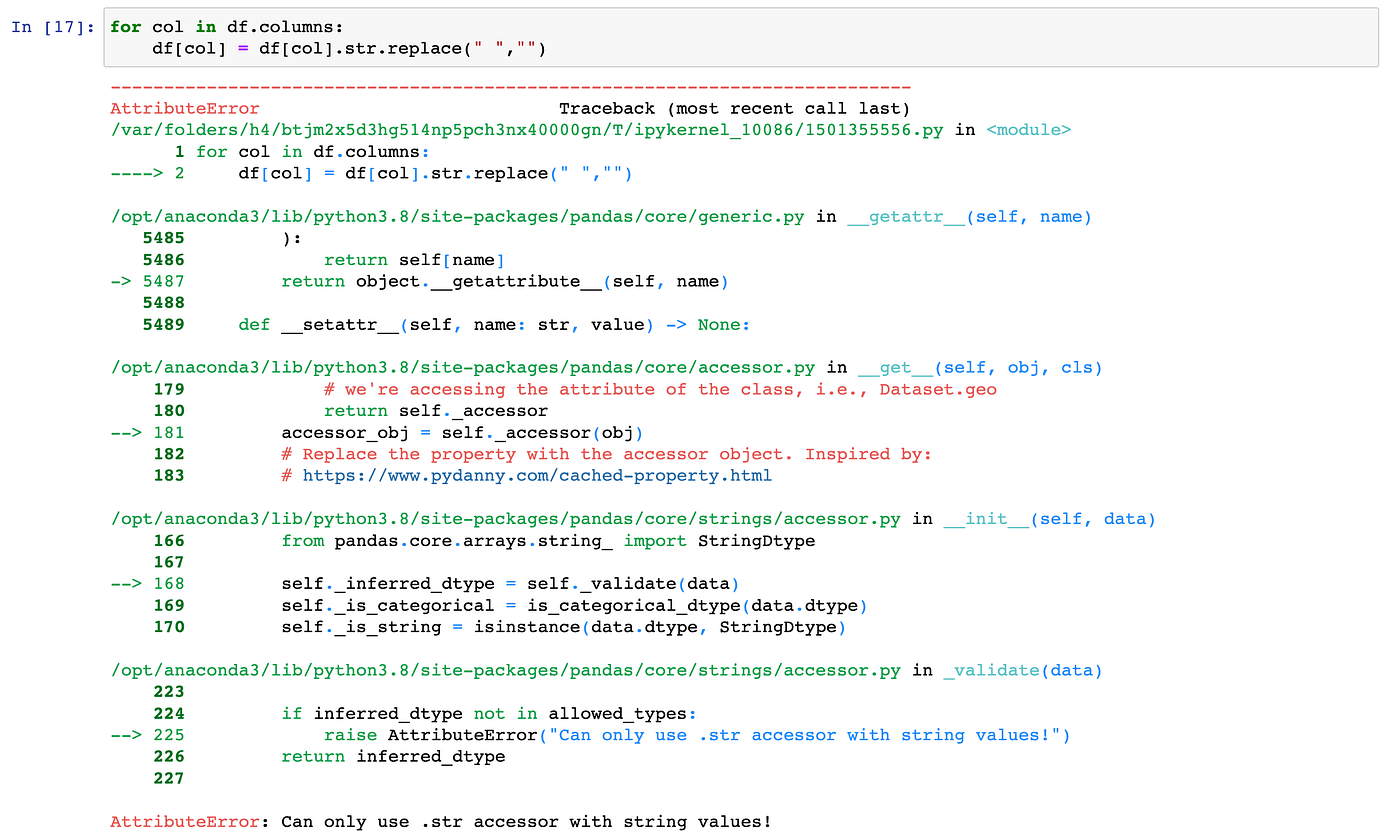
Task: Click the '<module>' label in traceback
Action: click(x=1029, y=130)
